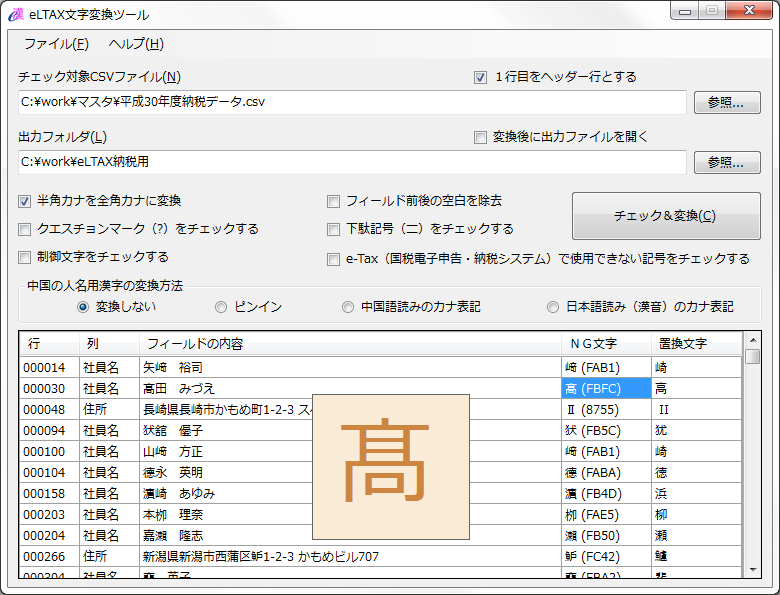Viewport: 780px width, 595px height.
Task: Click NG cell 鮃 (FC42)
Action: (x=606, y=556)
